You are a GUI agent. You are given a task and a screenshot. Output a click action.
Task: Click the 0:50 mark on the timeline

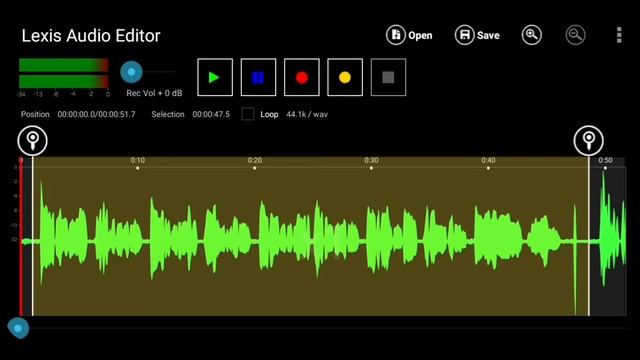point(605,160)
